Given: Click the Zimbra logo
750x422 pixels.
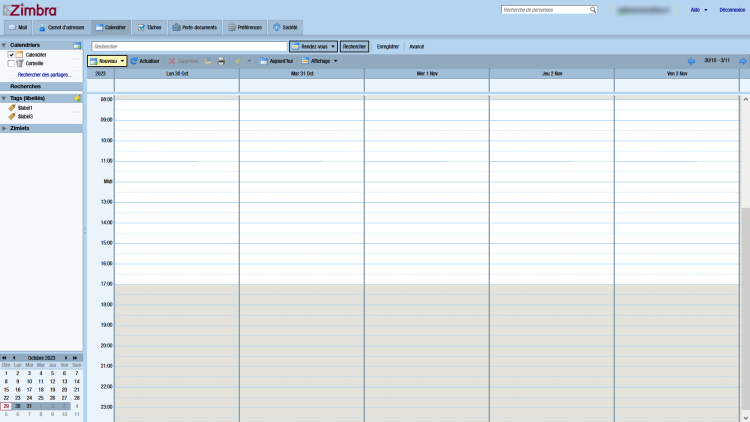Looking at the screenshot, I should [30, 10].
